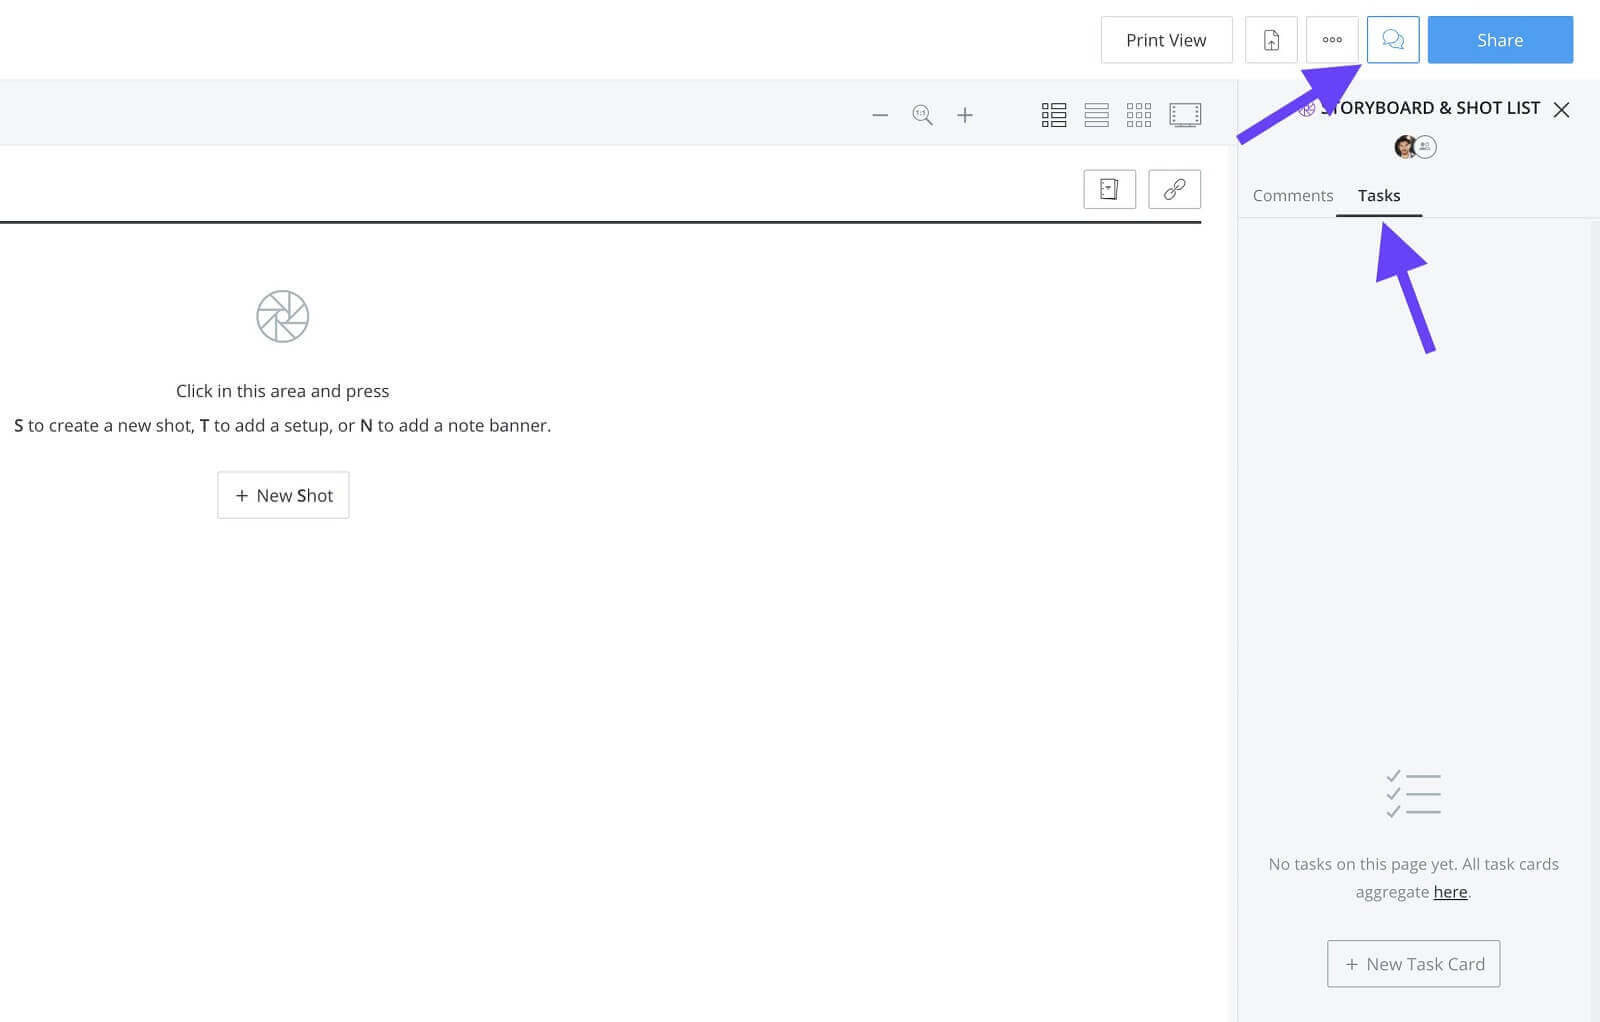Click 'No tasks on this page yet' text

[x=1363, y=864]
